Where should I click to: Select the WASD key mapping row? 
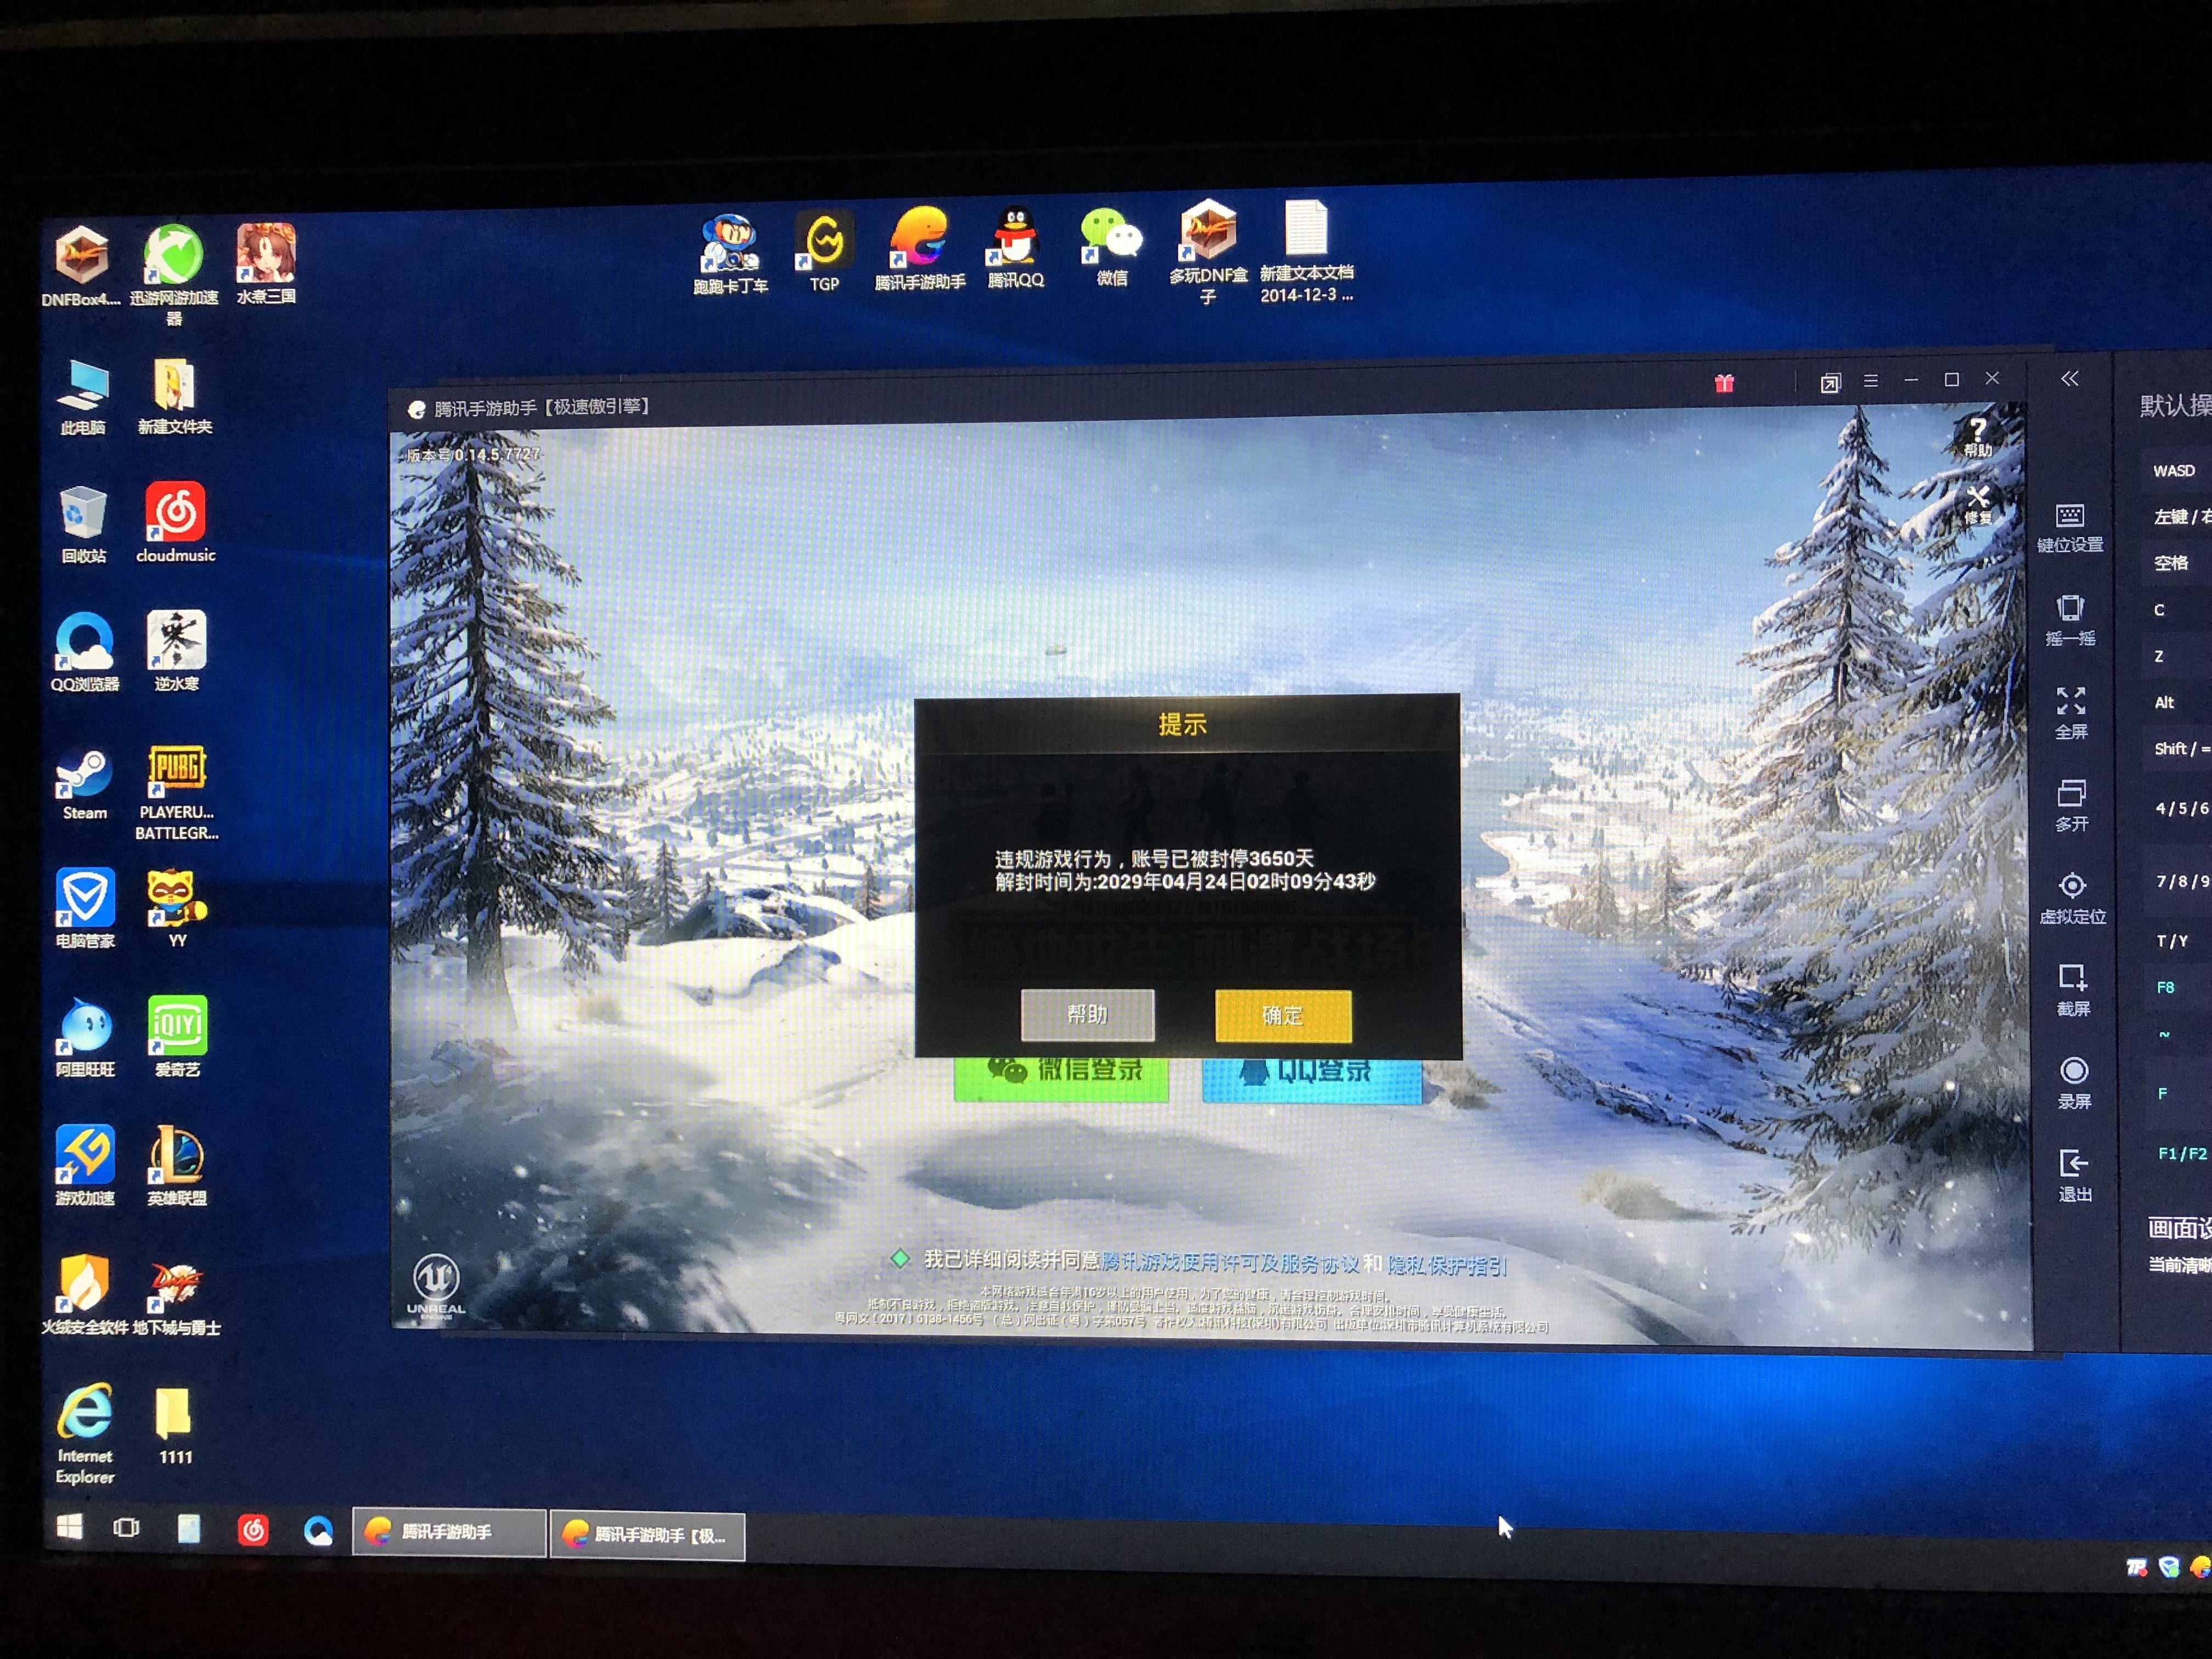point(2176,470)
